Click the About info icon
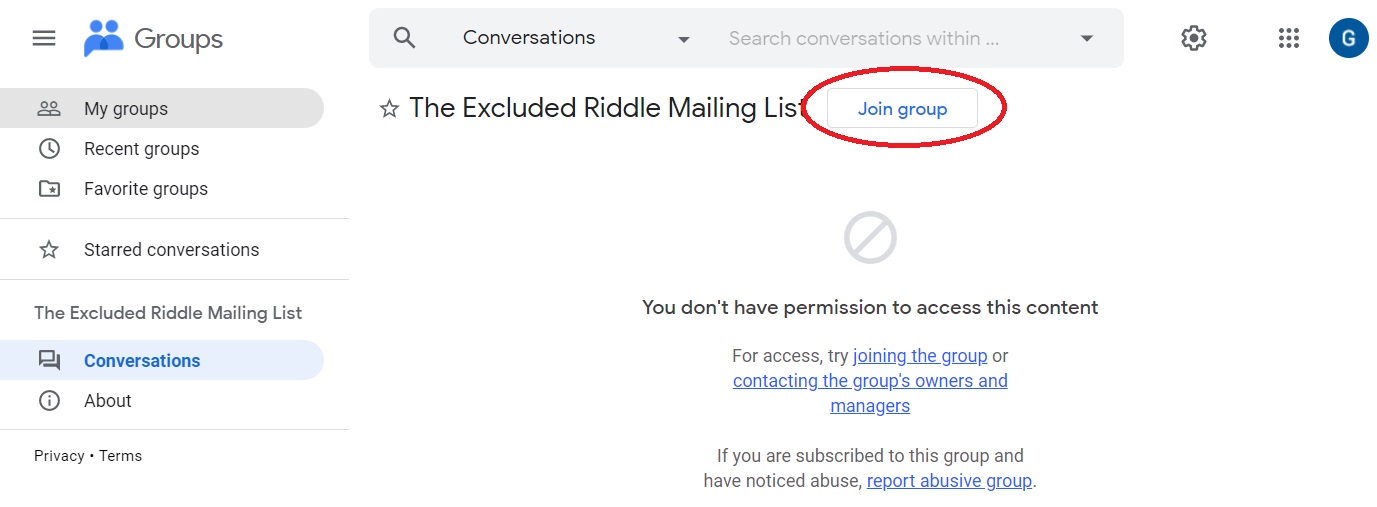This screenshot has width=1377, height=507. [x=49, y=401]
